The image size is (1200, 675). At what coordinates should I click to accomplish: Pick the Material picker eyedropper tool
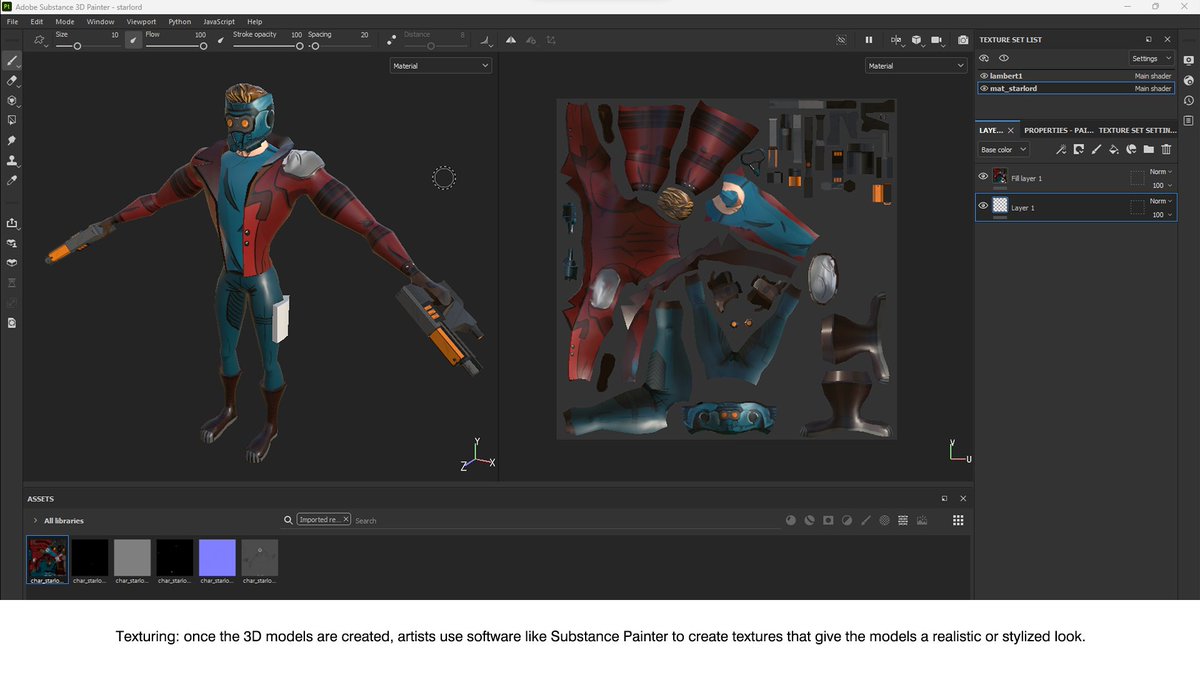[12, 181]
